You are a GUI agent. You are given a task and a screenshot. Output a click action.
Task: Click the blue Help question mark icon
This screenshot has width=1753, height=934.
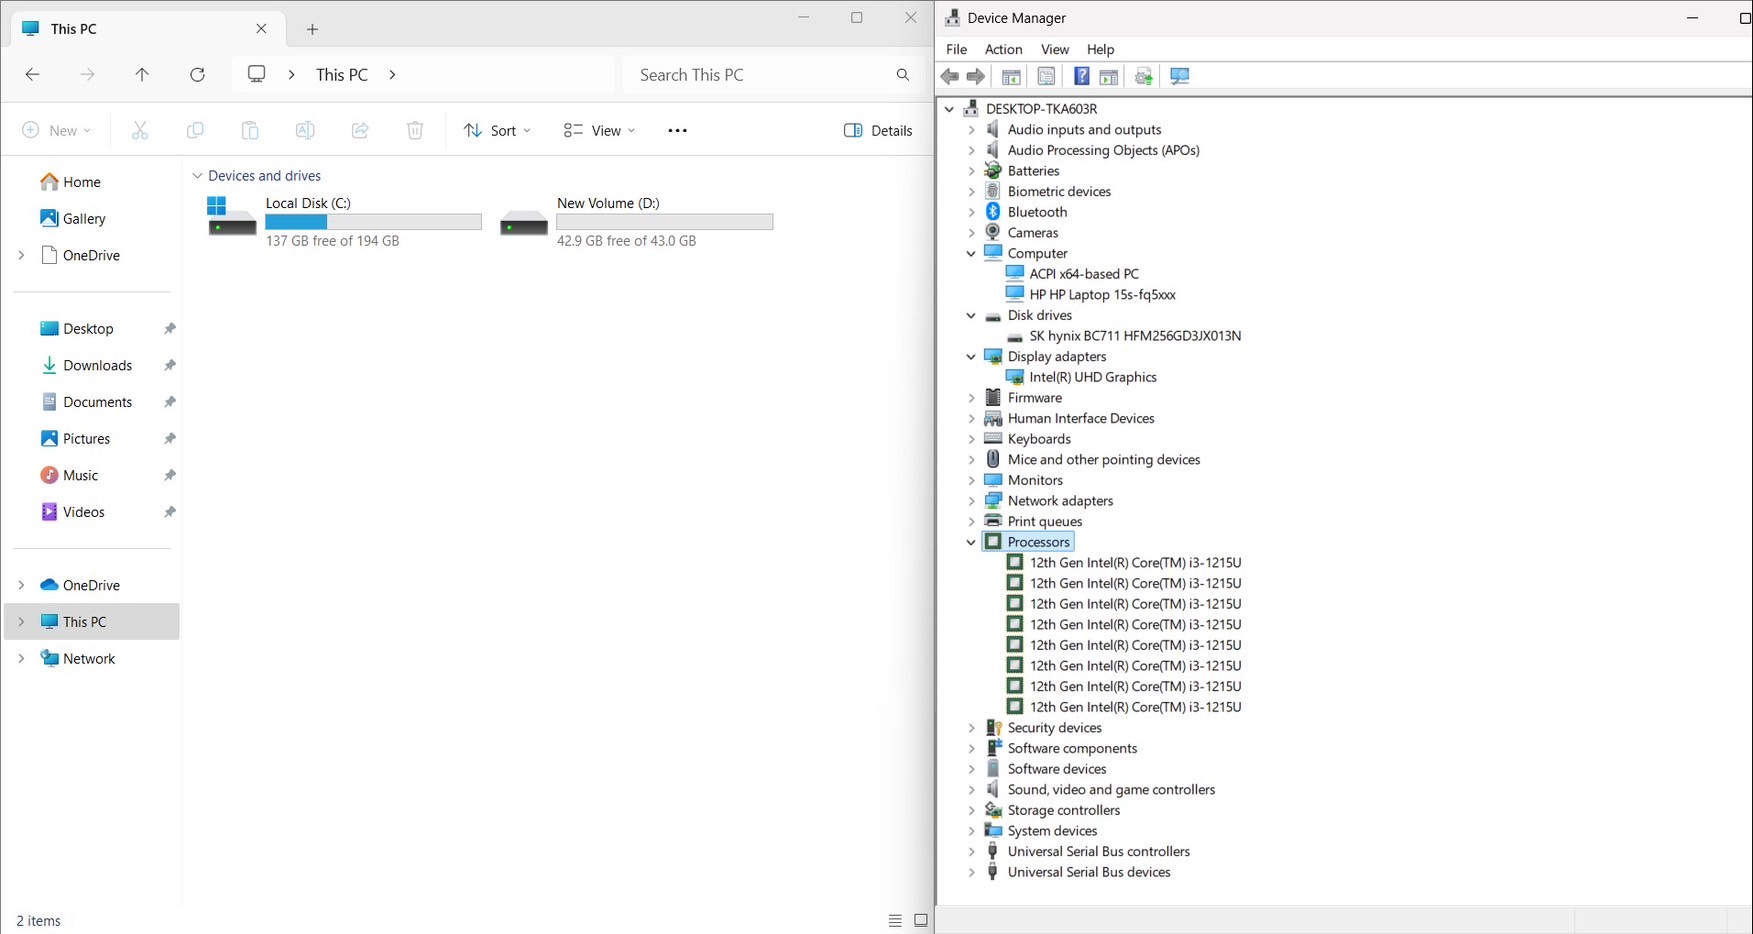(x=1081, y=77)
